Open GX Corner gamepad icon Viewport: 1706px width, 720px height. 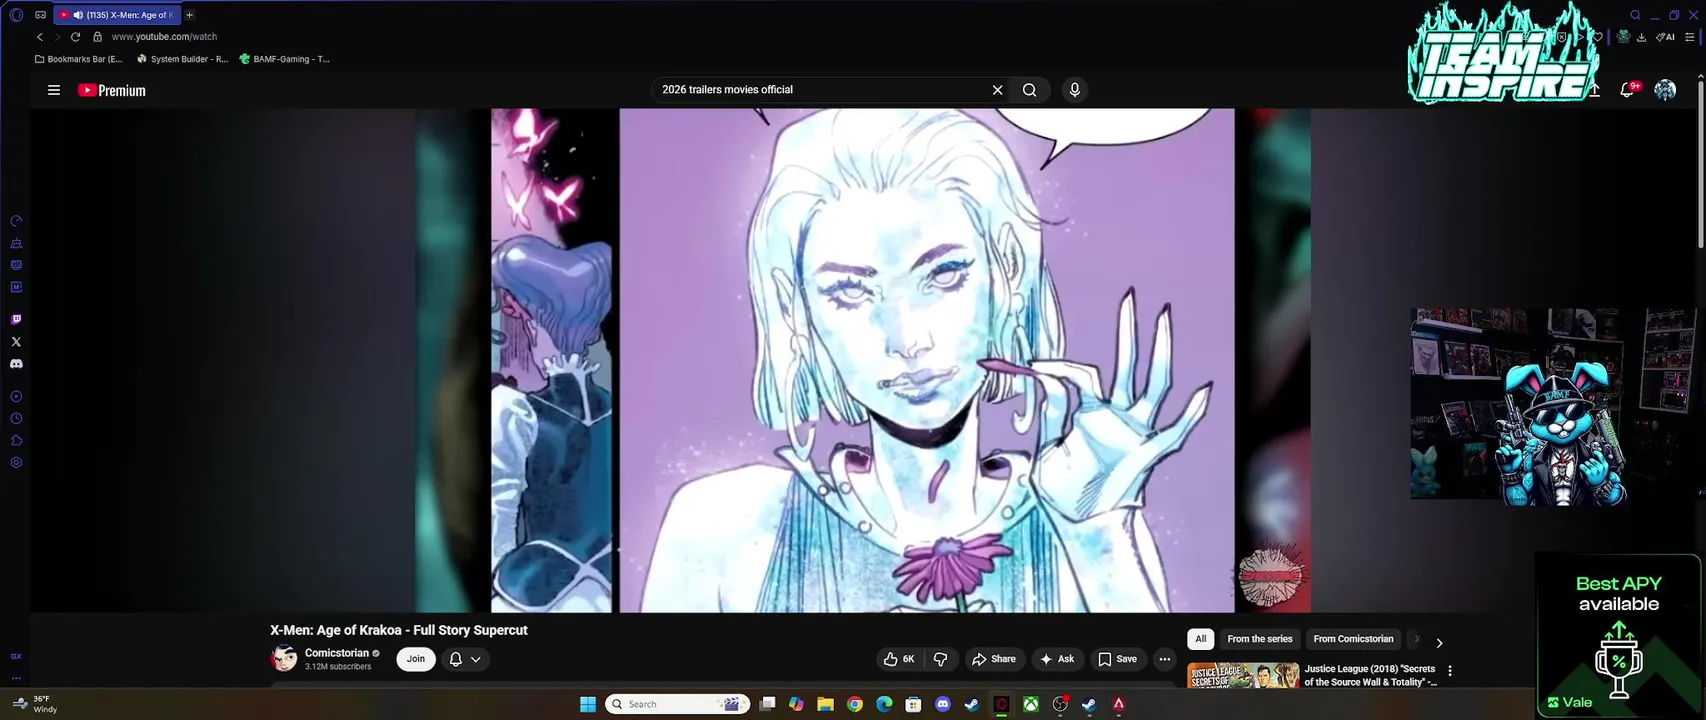pyautogui.click(x=40, y=15)
